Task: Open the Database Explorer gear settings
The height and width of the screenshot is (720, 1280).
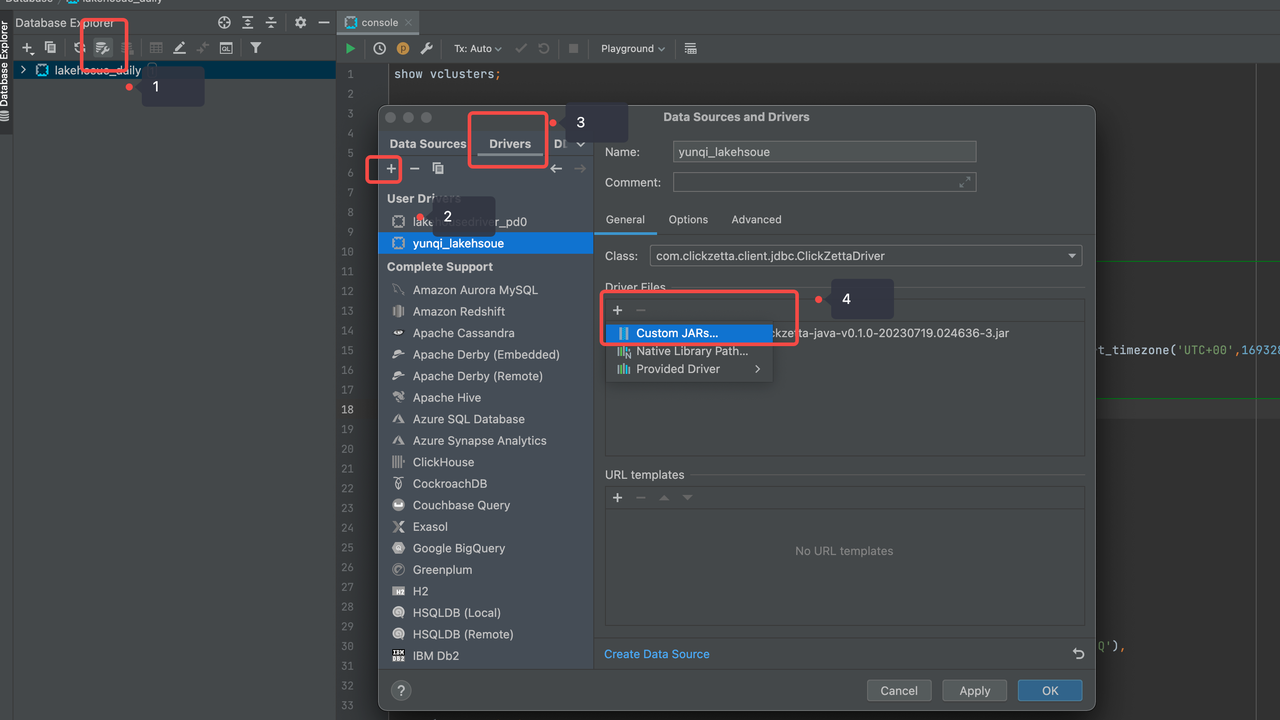Action: 300,22
